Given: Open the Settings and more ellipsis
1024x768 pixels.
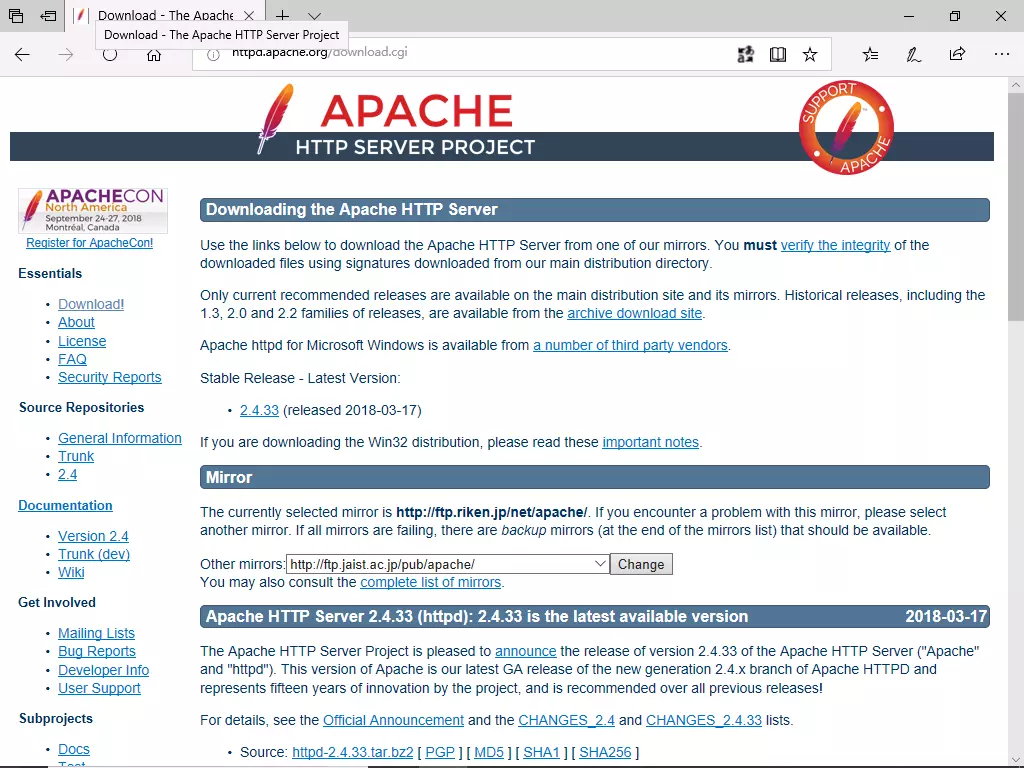Looking at the screenshot, I should [1001, 55].
